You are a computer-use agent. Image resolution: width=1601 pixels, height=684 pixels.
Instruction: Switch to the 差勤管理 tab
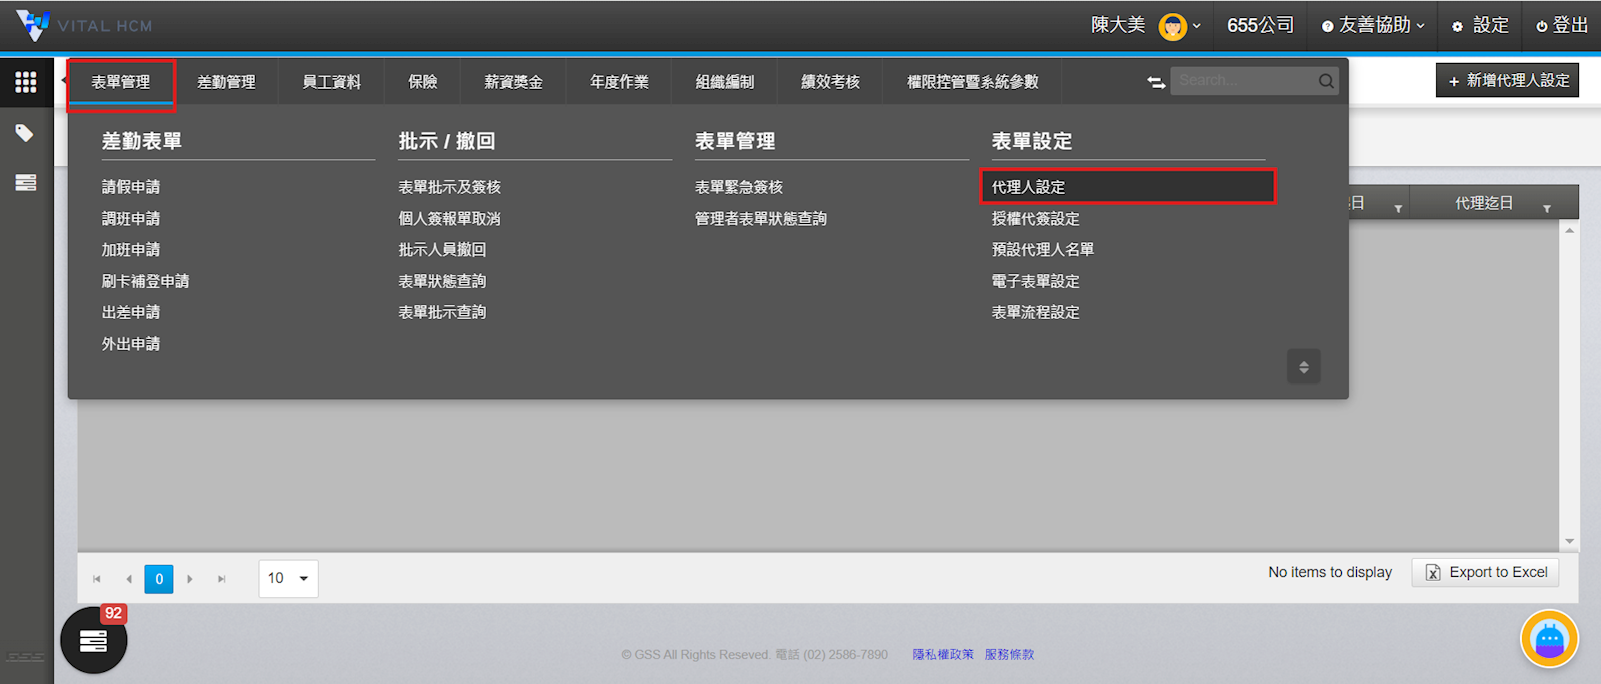click(226, 82)
